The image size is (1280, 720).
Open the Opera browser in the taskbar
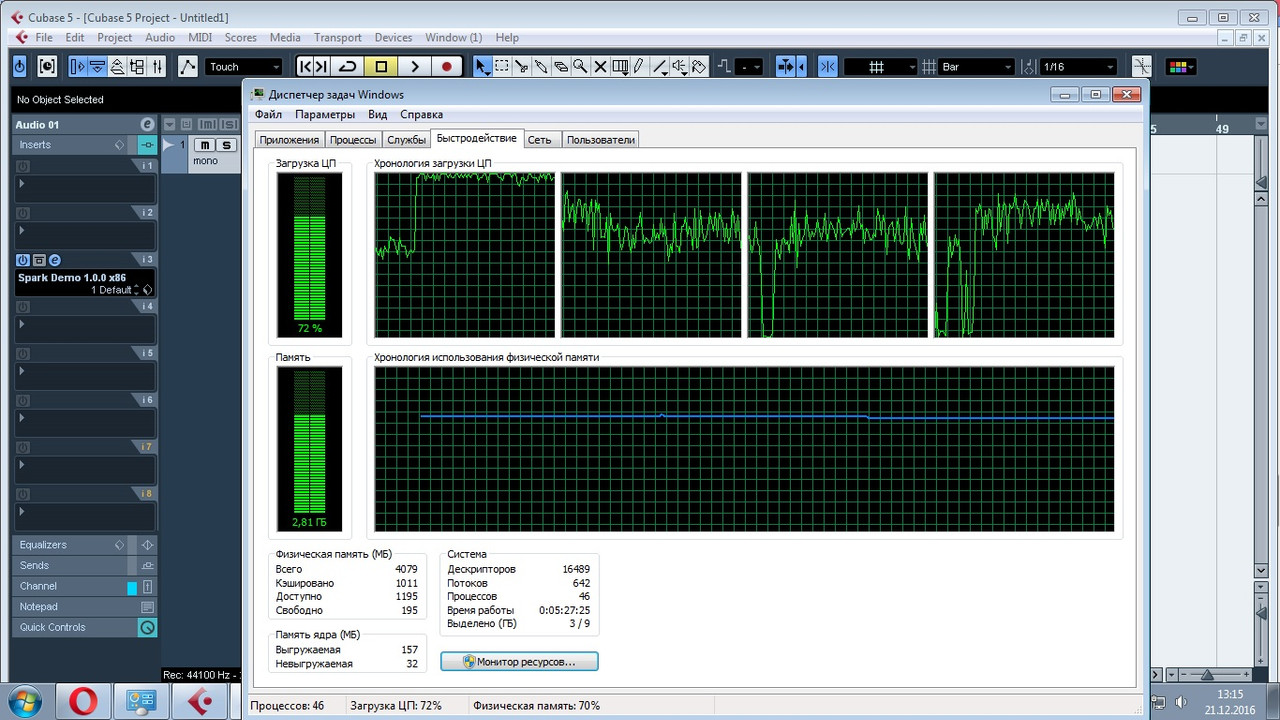click(83, 702)
